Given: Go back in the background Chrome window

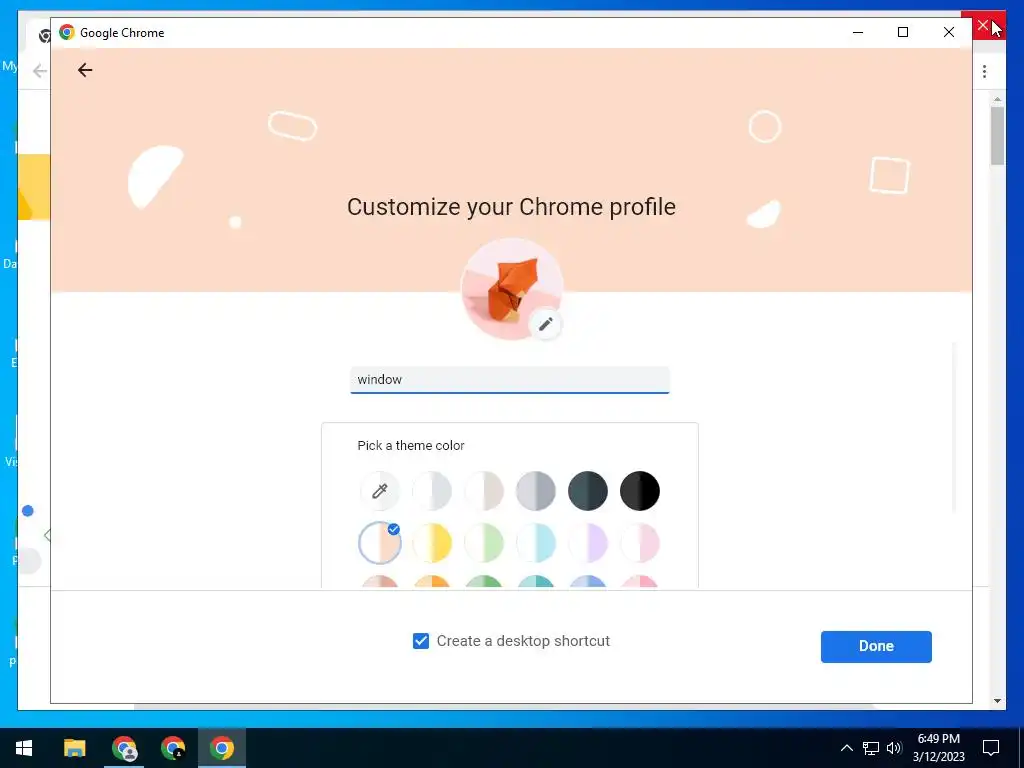Looking at the screenshot, I should click(x=40, y=71).
